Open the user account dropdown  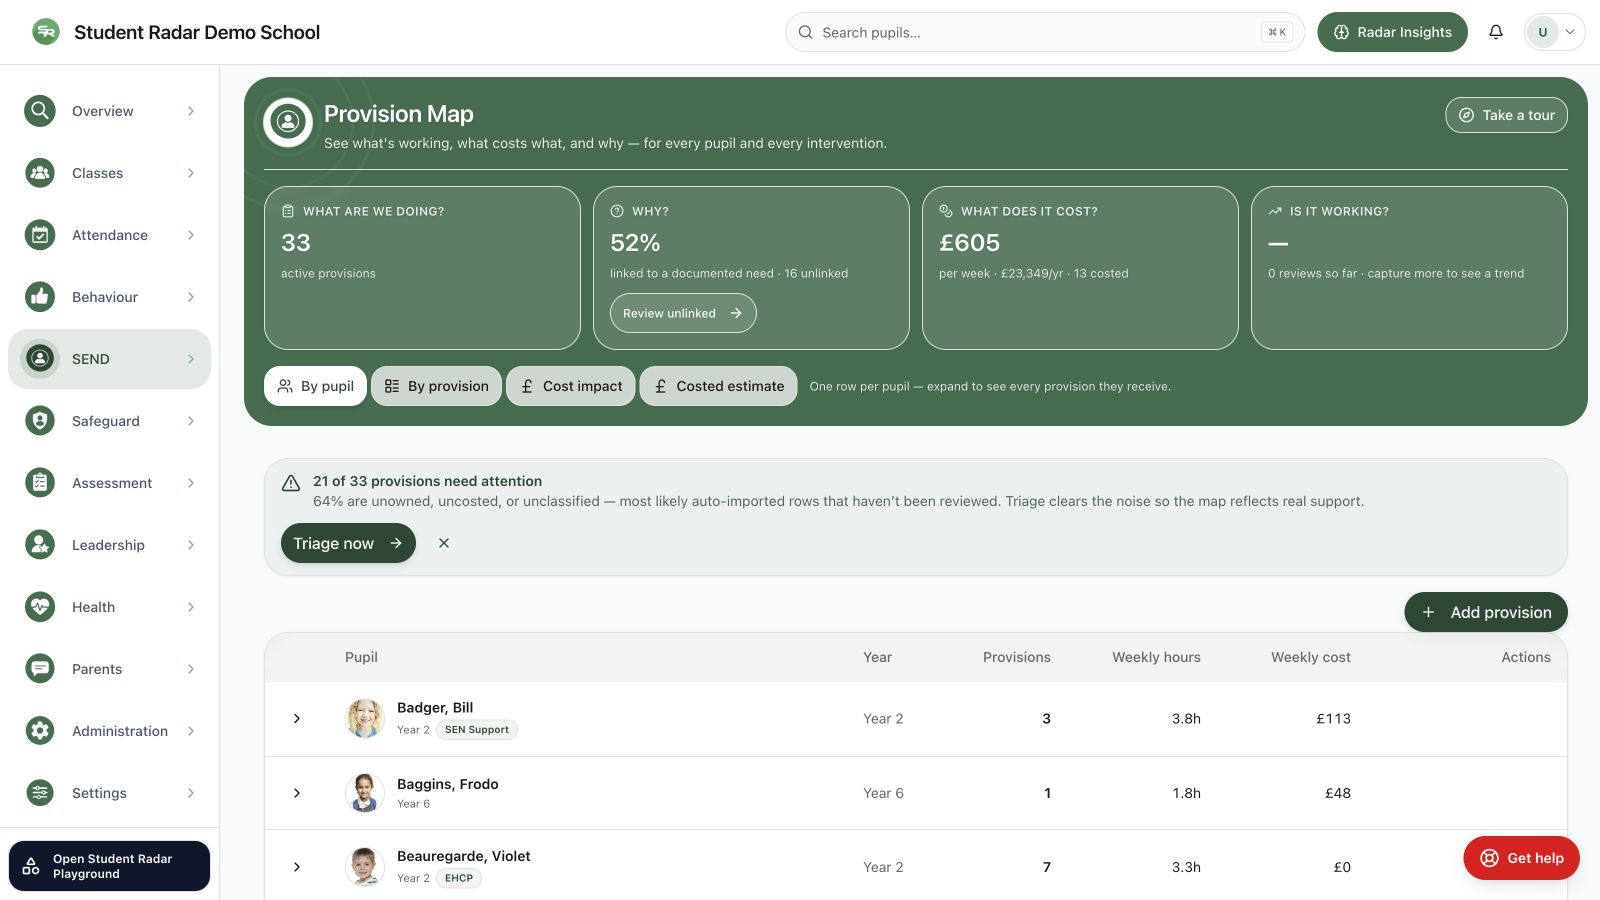coord(1554,32)
